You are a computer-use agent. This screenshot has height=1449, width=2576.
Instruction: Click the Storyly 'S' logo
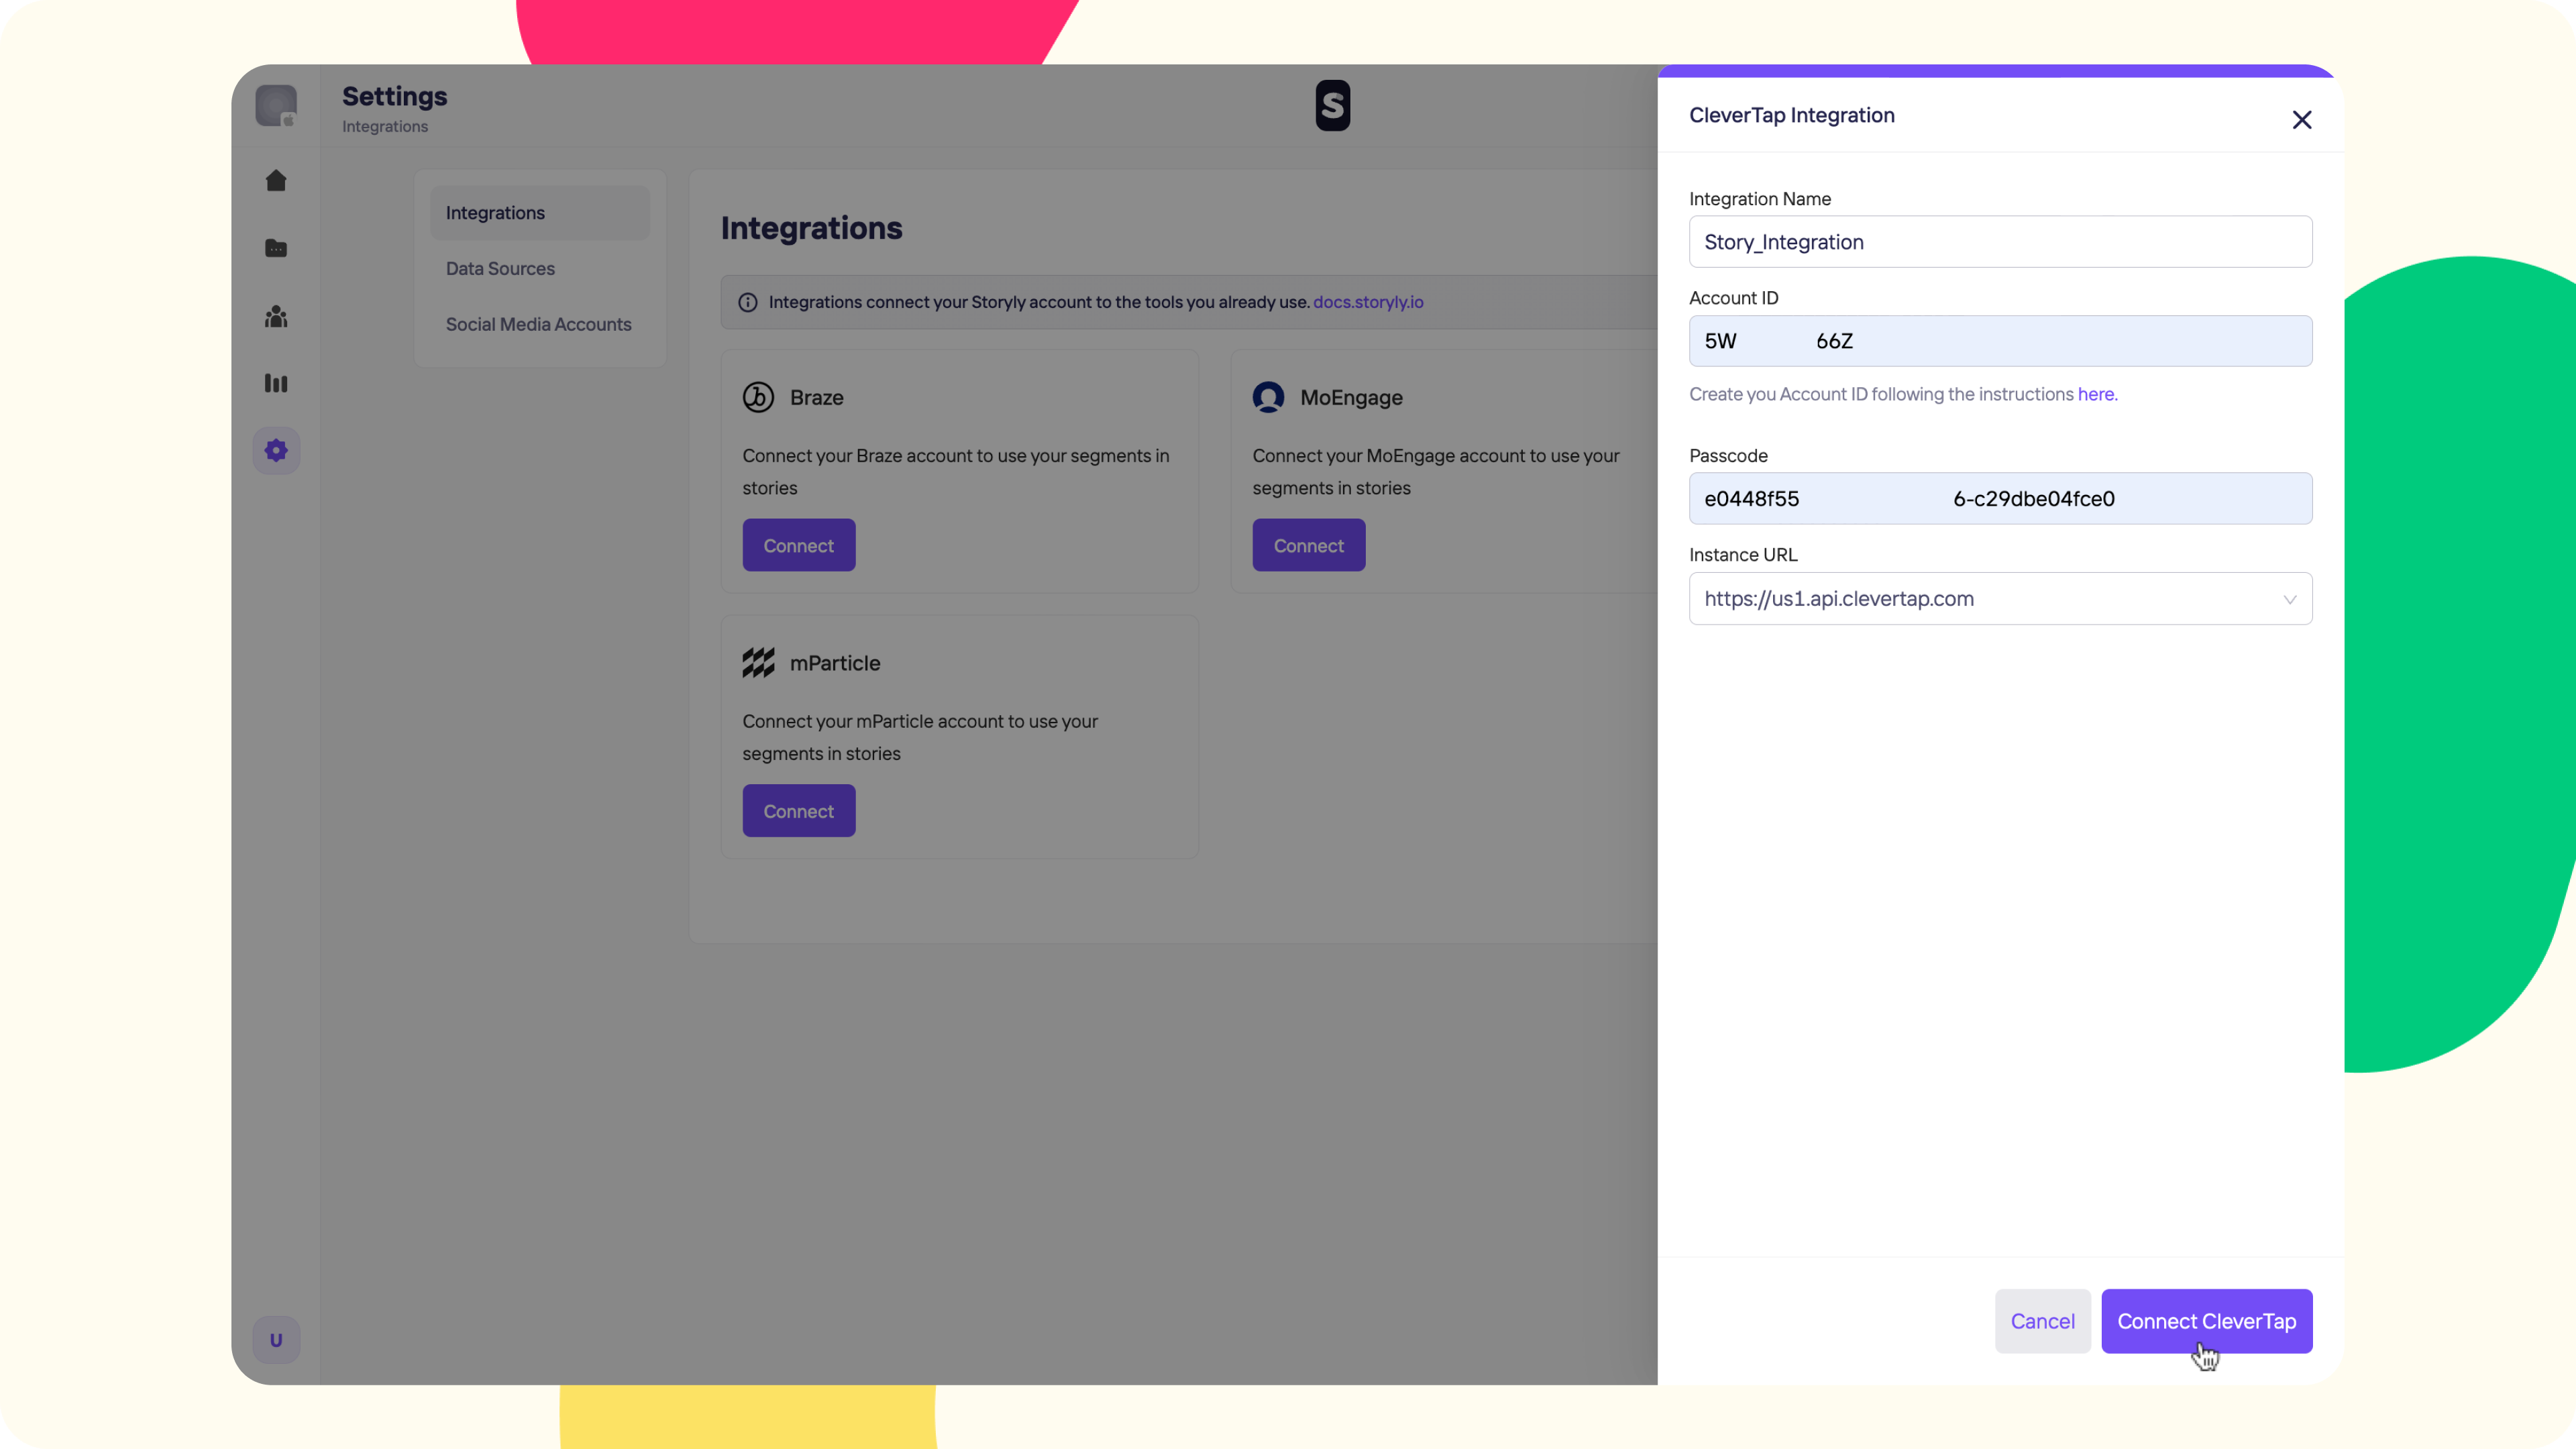tap(1332, 105)
